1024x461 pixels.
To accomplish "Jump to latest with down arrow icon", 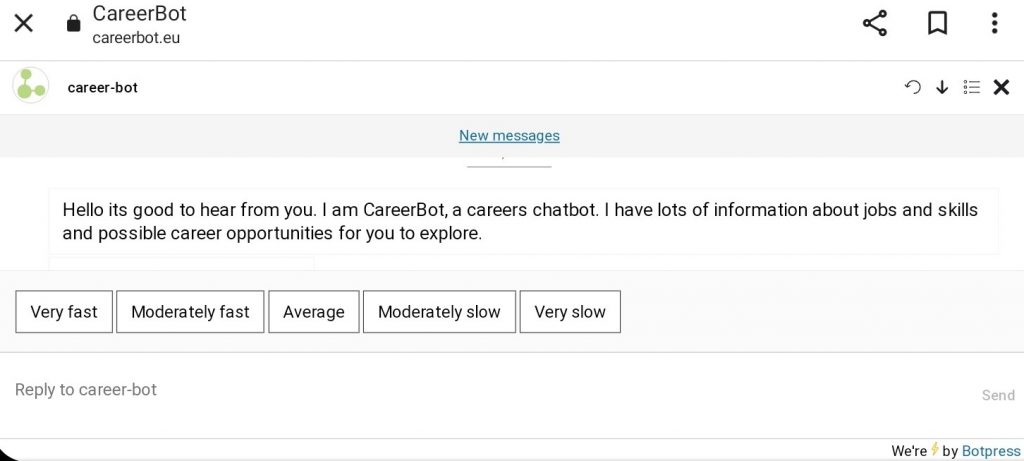I will [x=942, y=87].
